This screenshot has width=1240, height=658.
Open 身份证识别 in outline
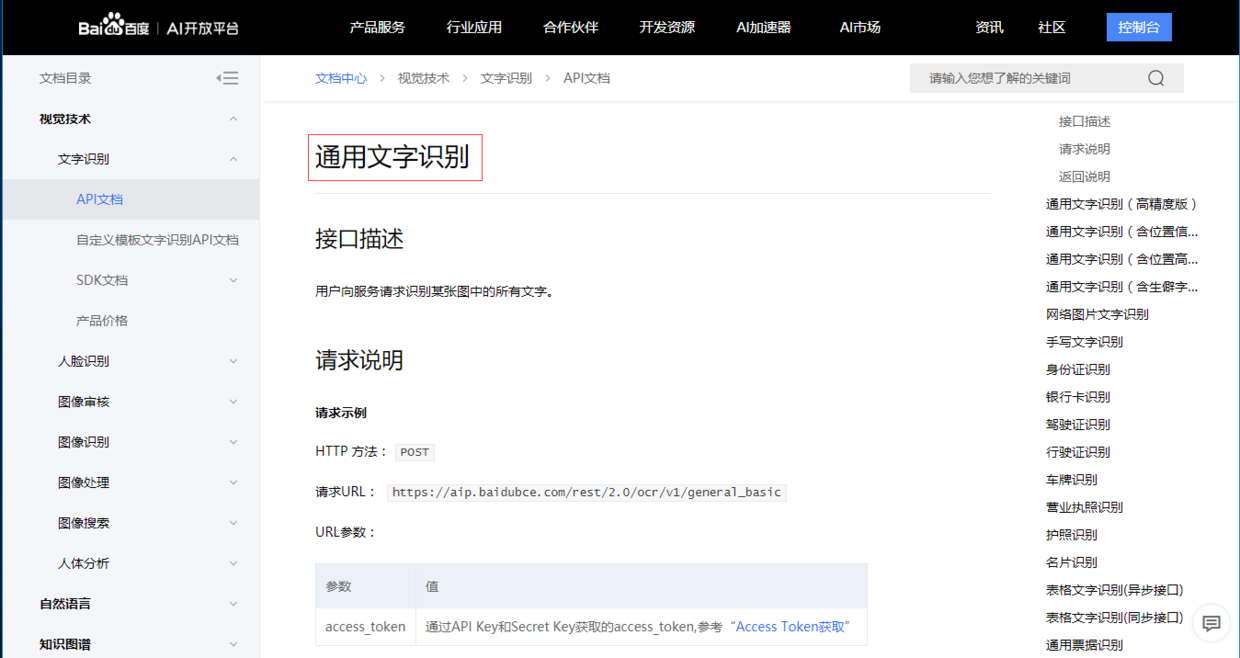1078,369
